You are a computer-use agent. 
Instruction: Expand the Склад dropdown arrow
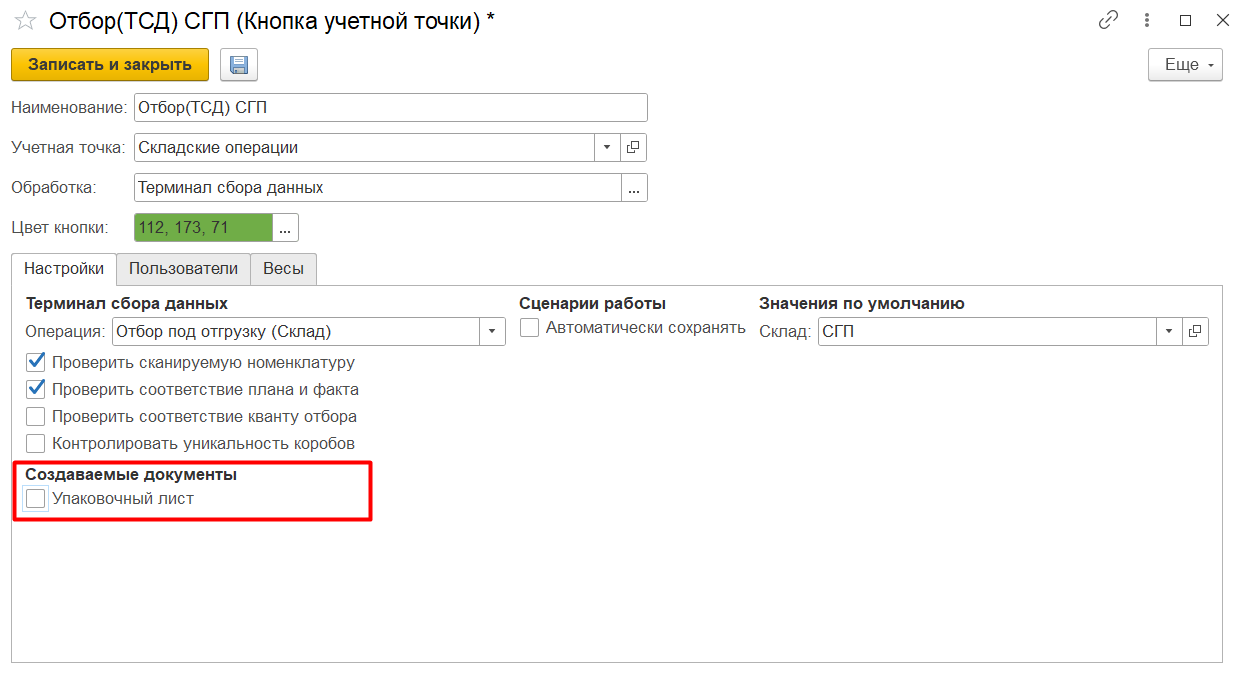(x=1169, y=332)
